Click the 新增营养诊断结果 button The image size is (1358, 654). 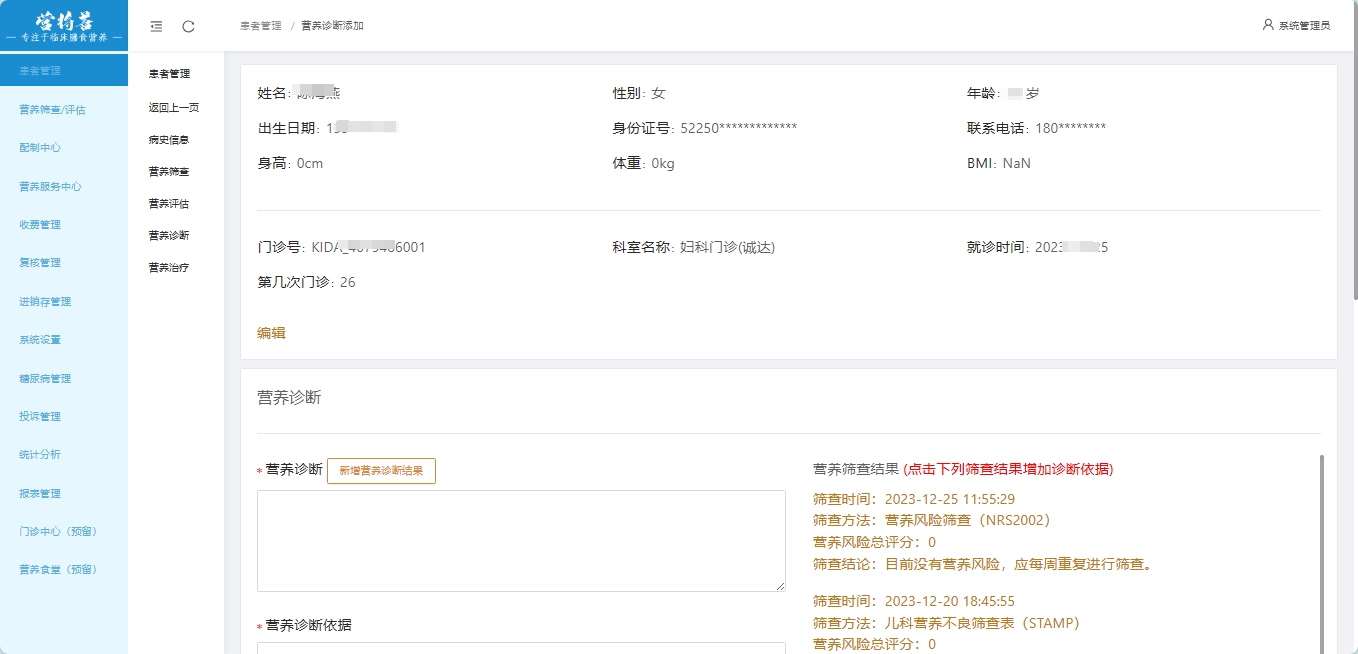381,471
